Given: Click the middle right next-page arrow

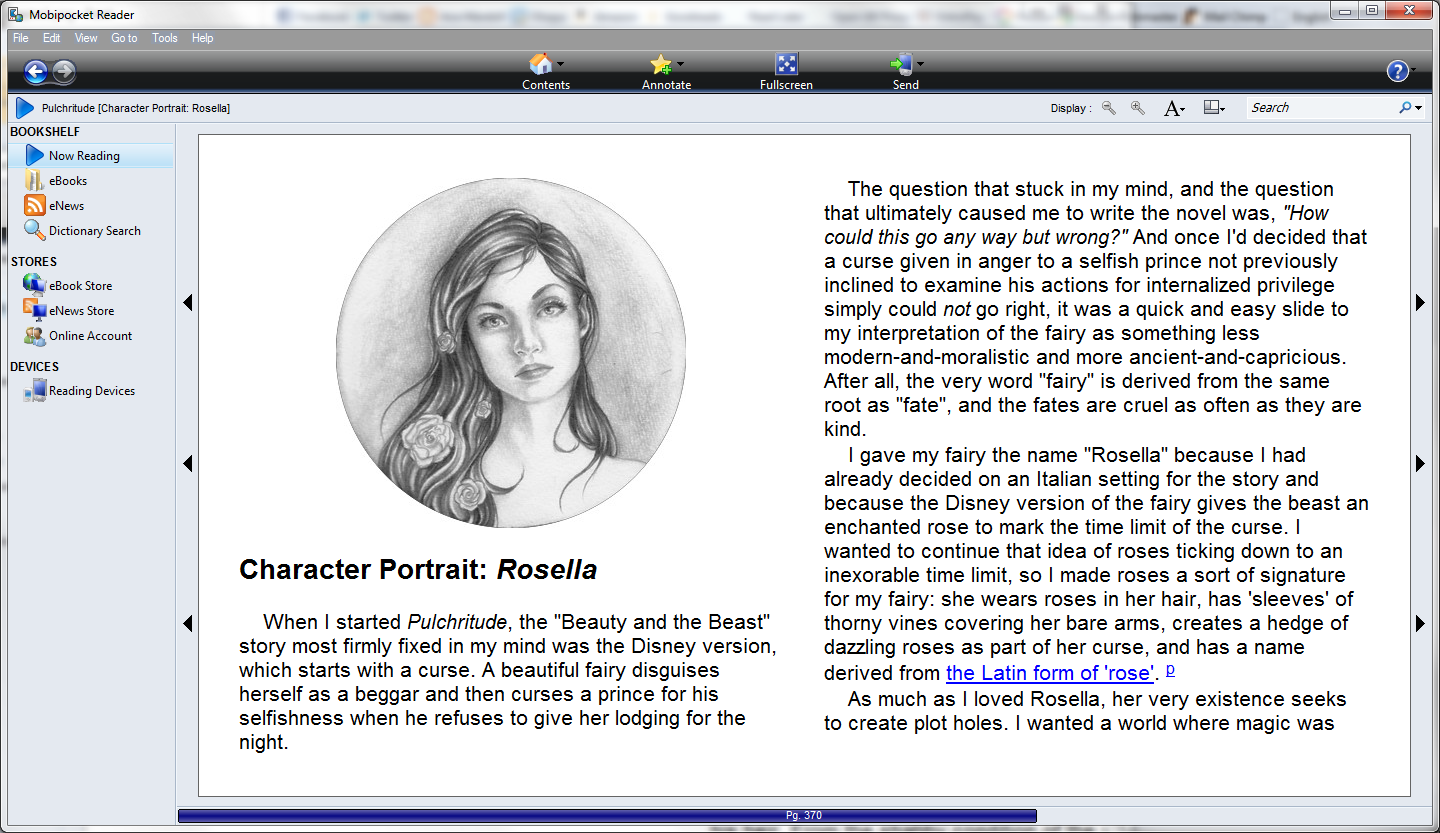Looking at the screenshot, I should click(x=1420, y=463).
